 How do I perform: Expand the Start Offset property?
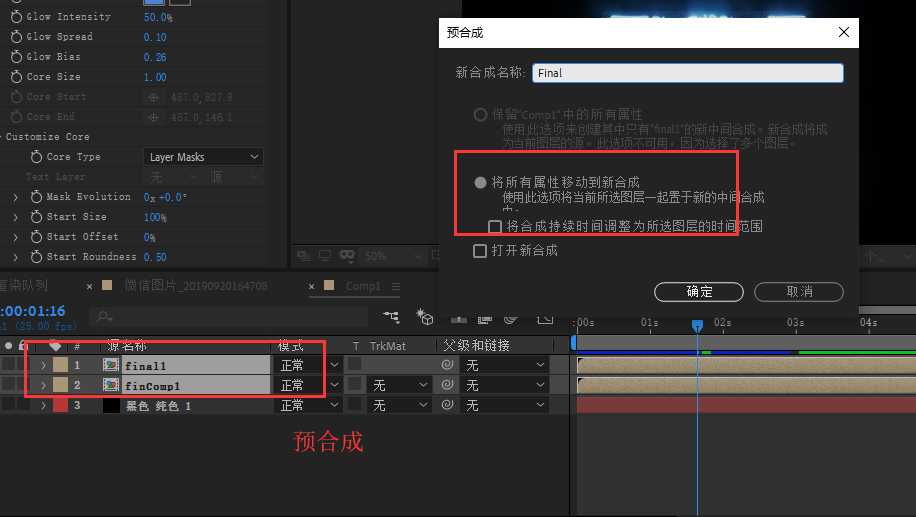(15, 237)
